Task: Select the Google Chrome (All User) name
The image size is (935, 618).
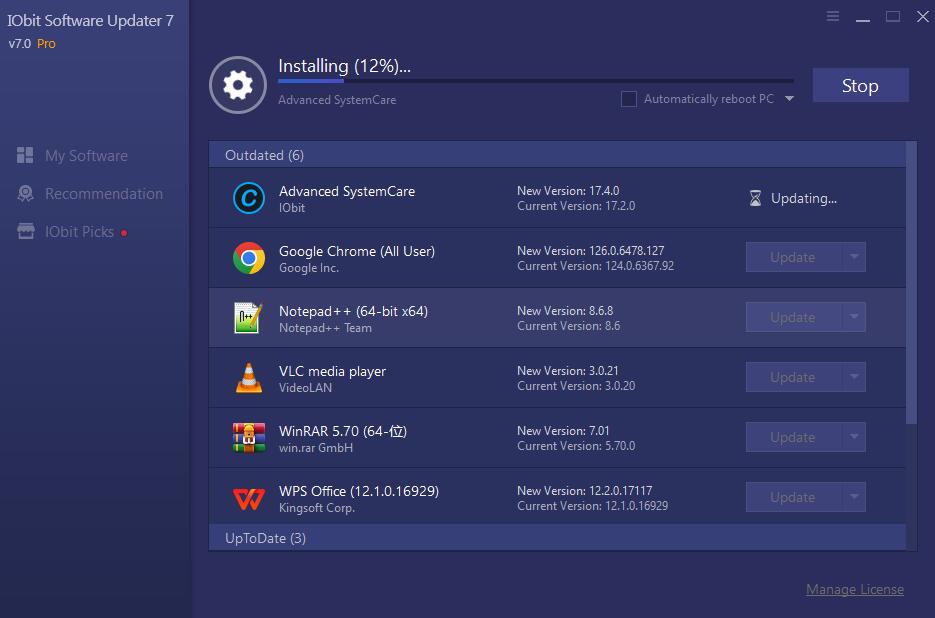Action: 357,251
